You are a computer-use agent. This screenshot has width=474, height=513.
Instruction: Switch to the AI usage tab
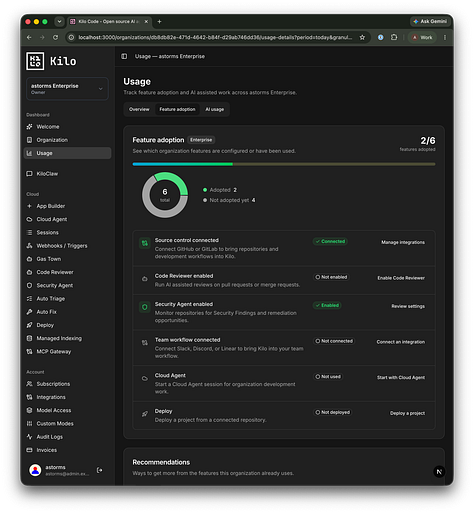coord(214,109)
